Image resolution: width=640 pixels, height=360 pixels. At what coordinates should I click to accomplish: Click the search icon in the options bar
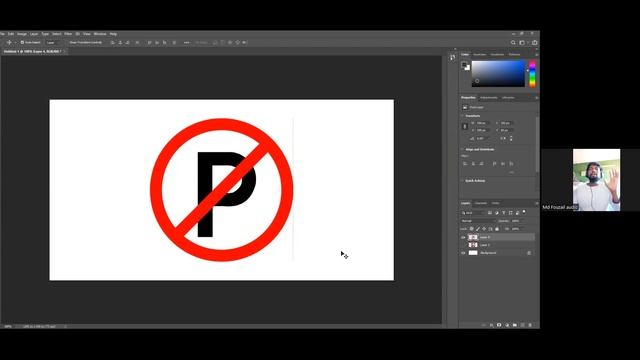tap(513, 42)
